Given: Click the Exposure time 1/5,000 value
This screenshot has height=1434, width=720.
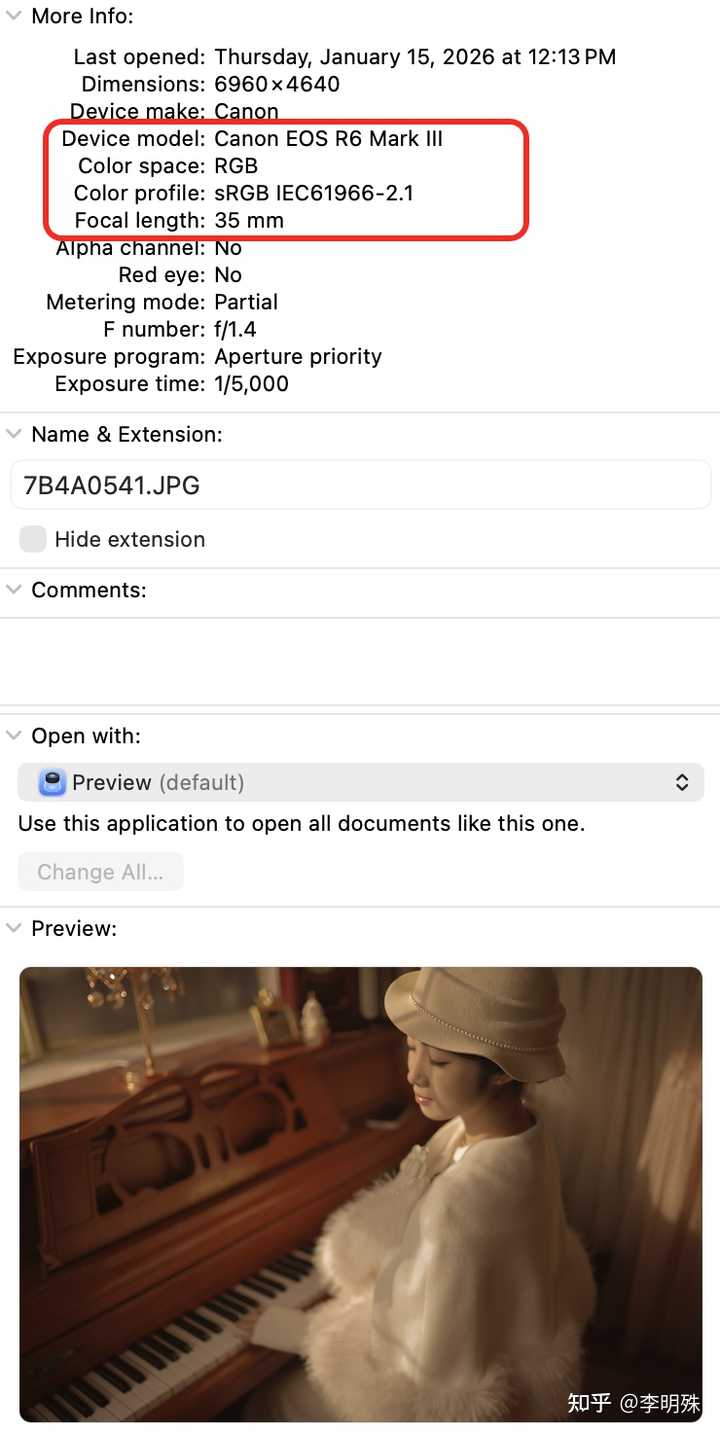Looking at the screenshot, I should coord(251,384).
